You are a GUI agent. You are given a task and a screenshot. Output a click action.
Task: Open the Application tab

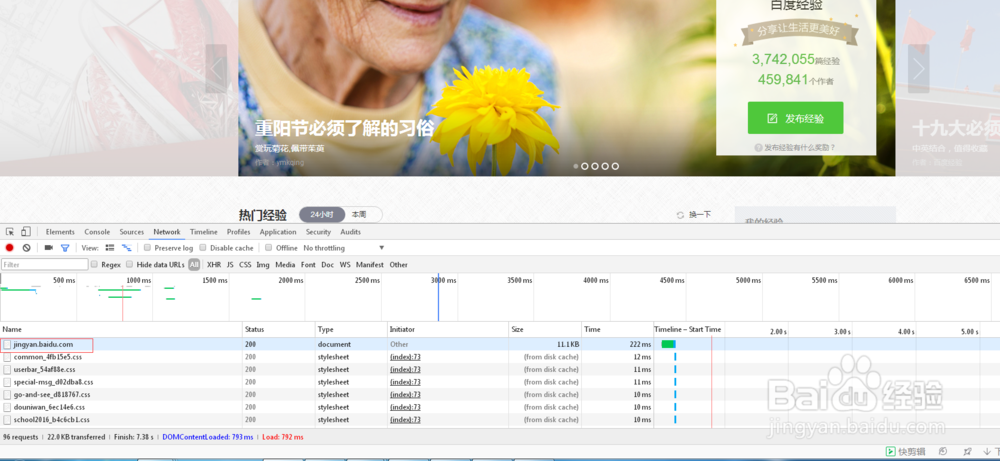(278, 232)
